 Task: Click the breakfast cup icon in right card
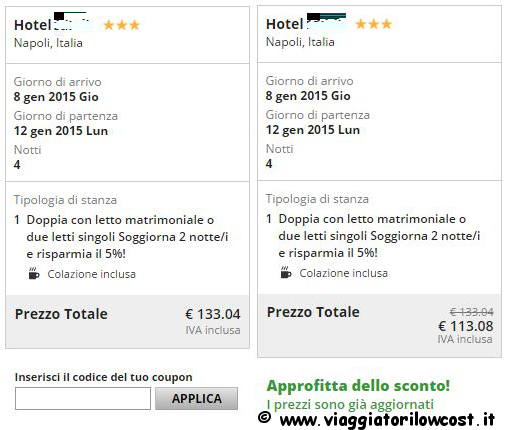coord(286,272)
